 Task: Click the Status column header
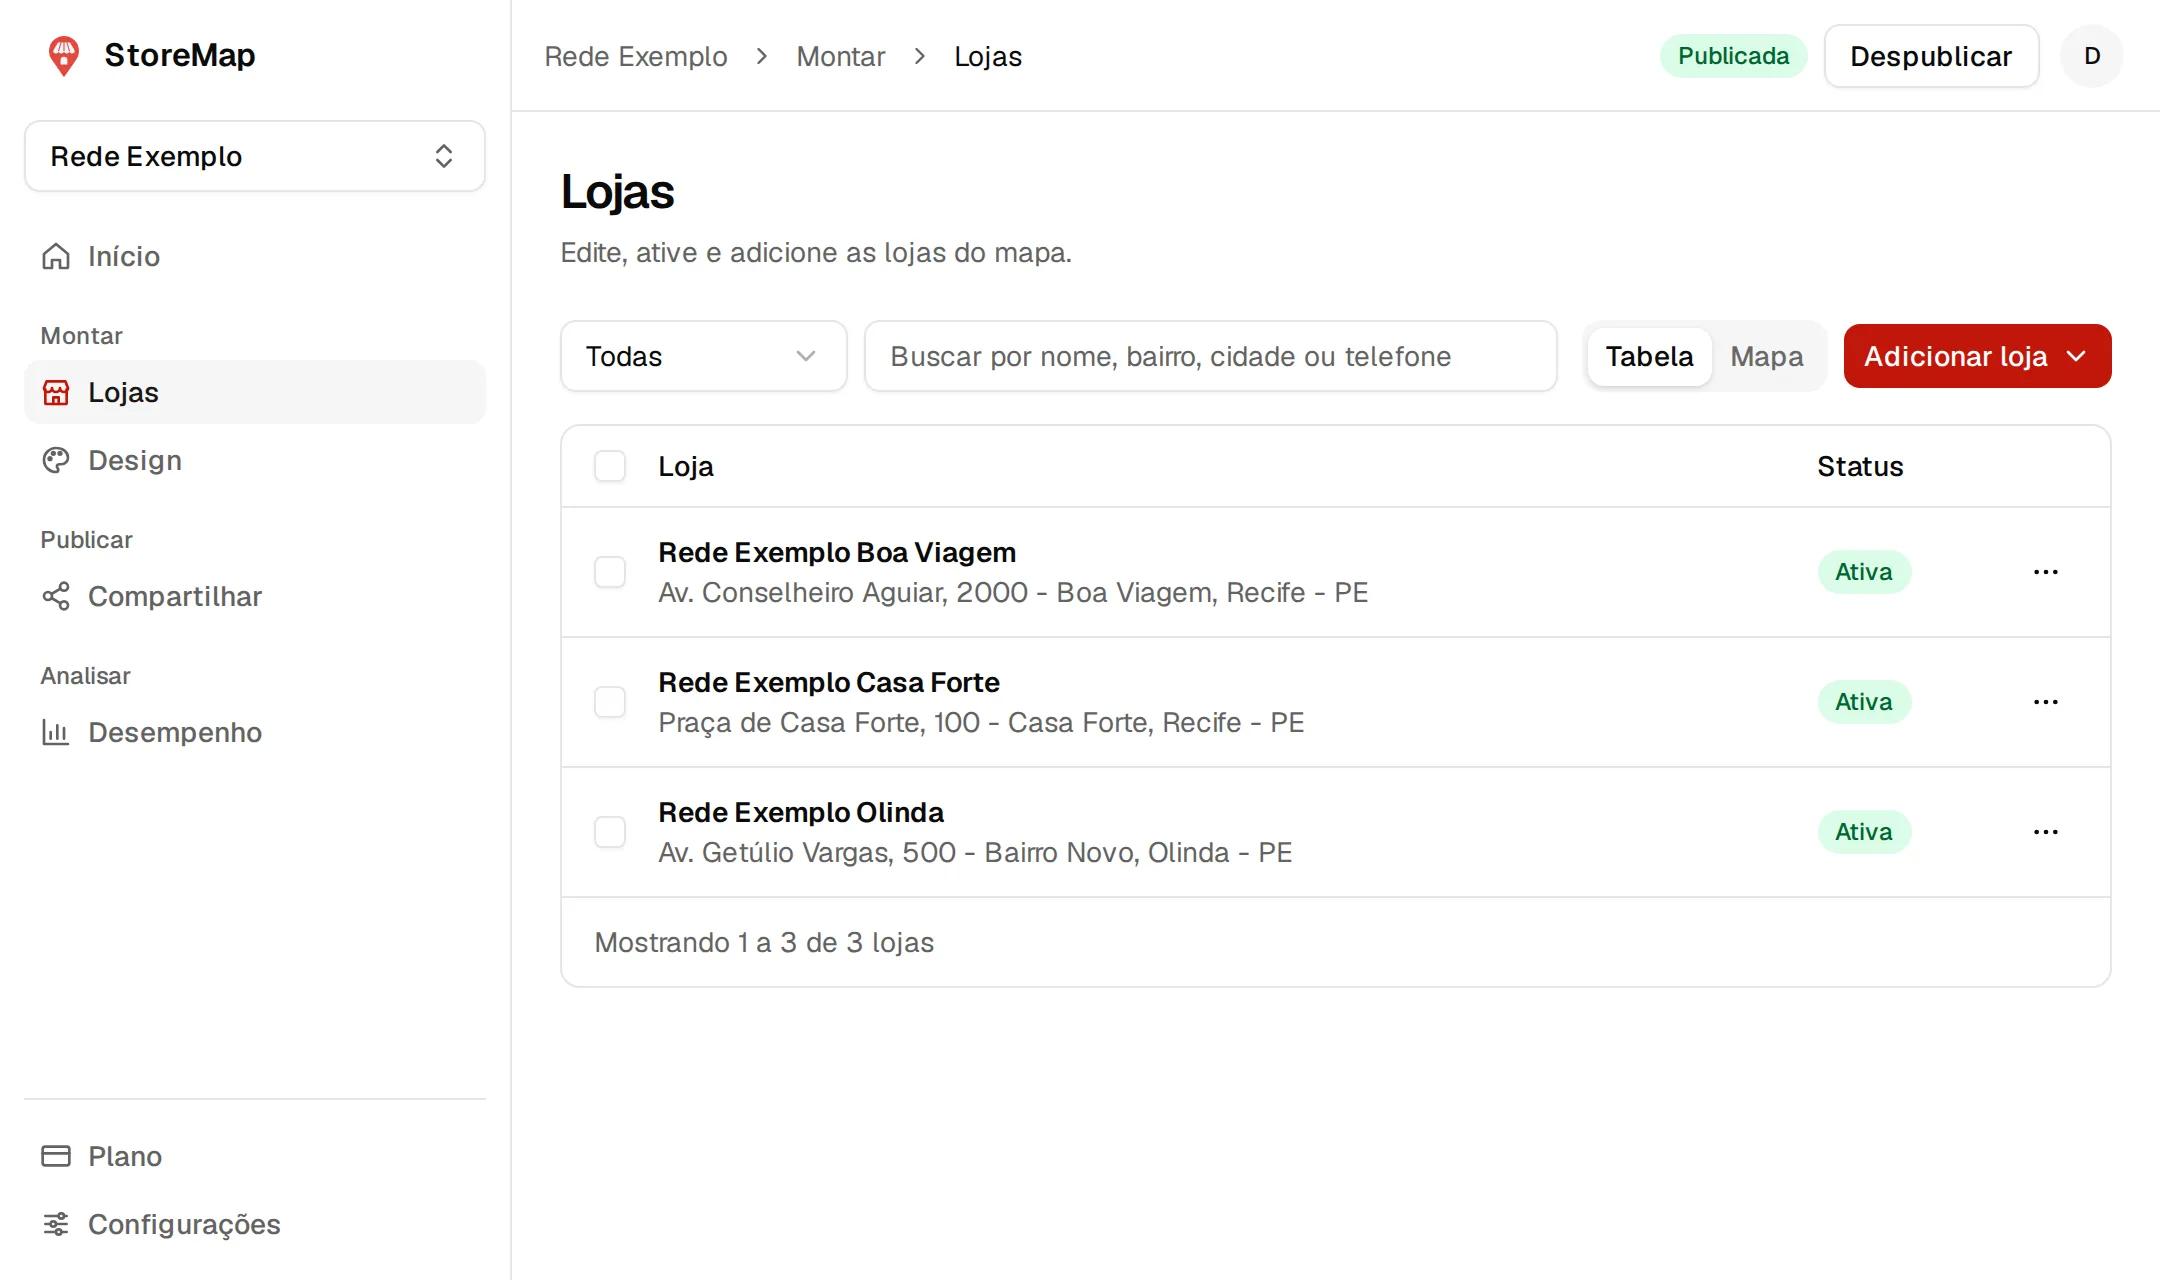tap(1860, 466)
